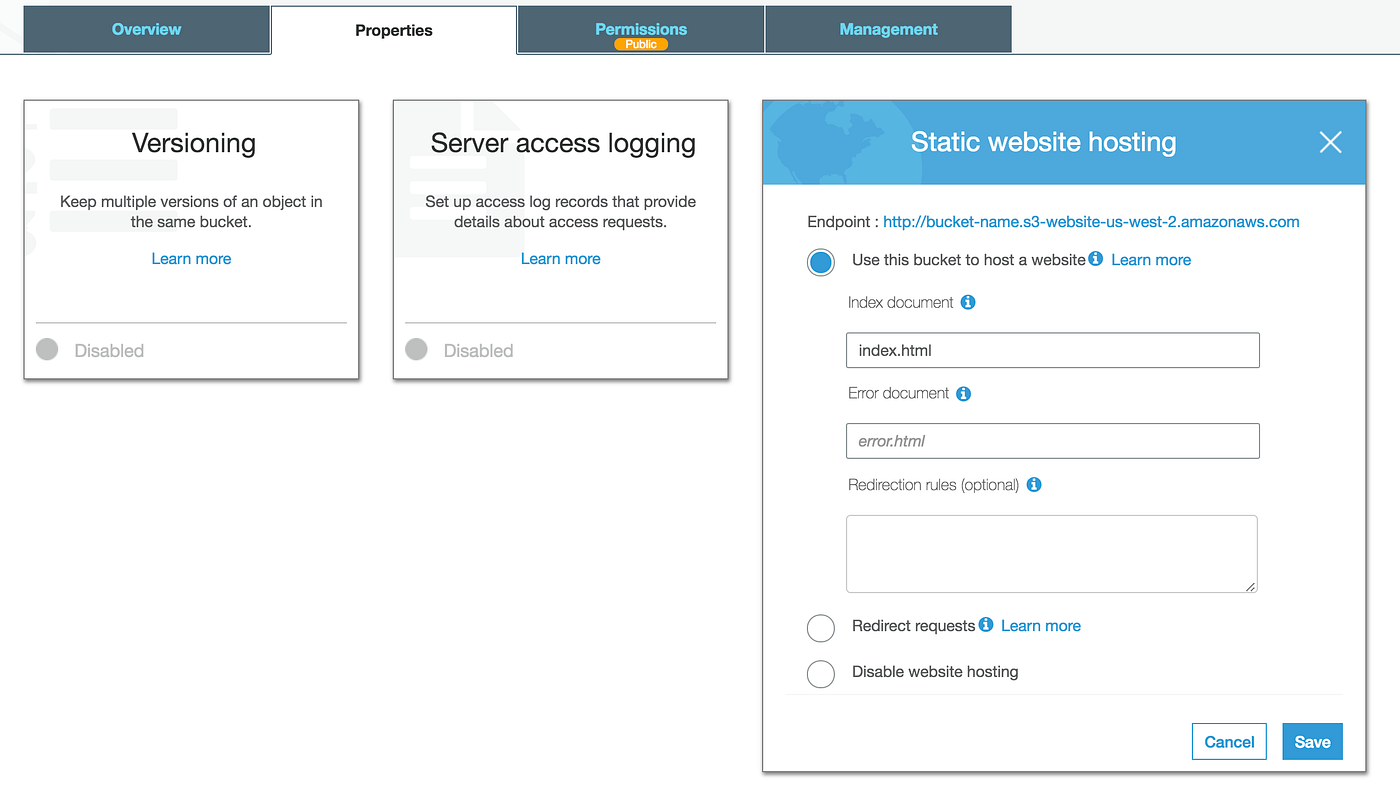Switch to the Overview tab
Image resolution: width=1400 pixels, height=789 pixels.
click(147, 30)
